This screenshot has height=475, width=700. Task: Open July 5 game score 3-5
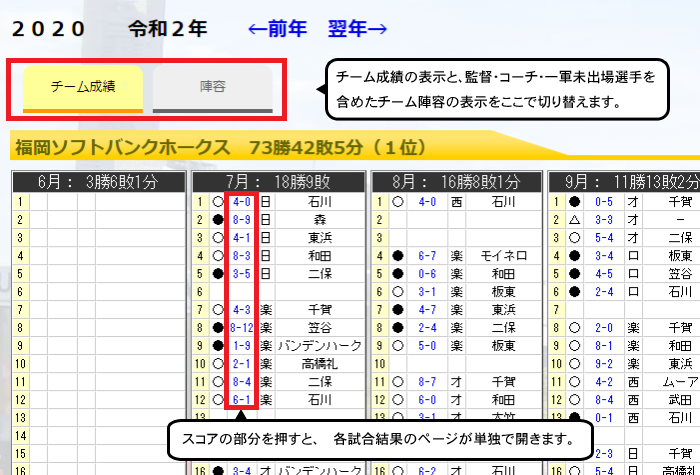pos(242,274)
